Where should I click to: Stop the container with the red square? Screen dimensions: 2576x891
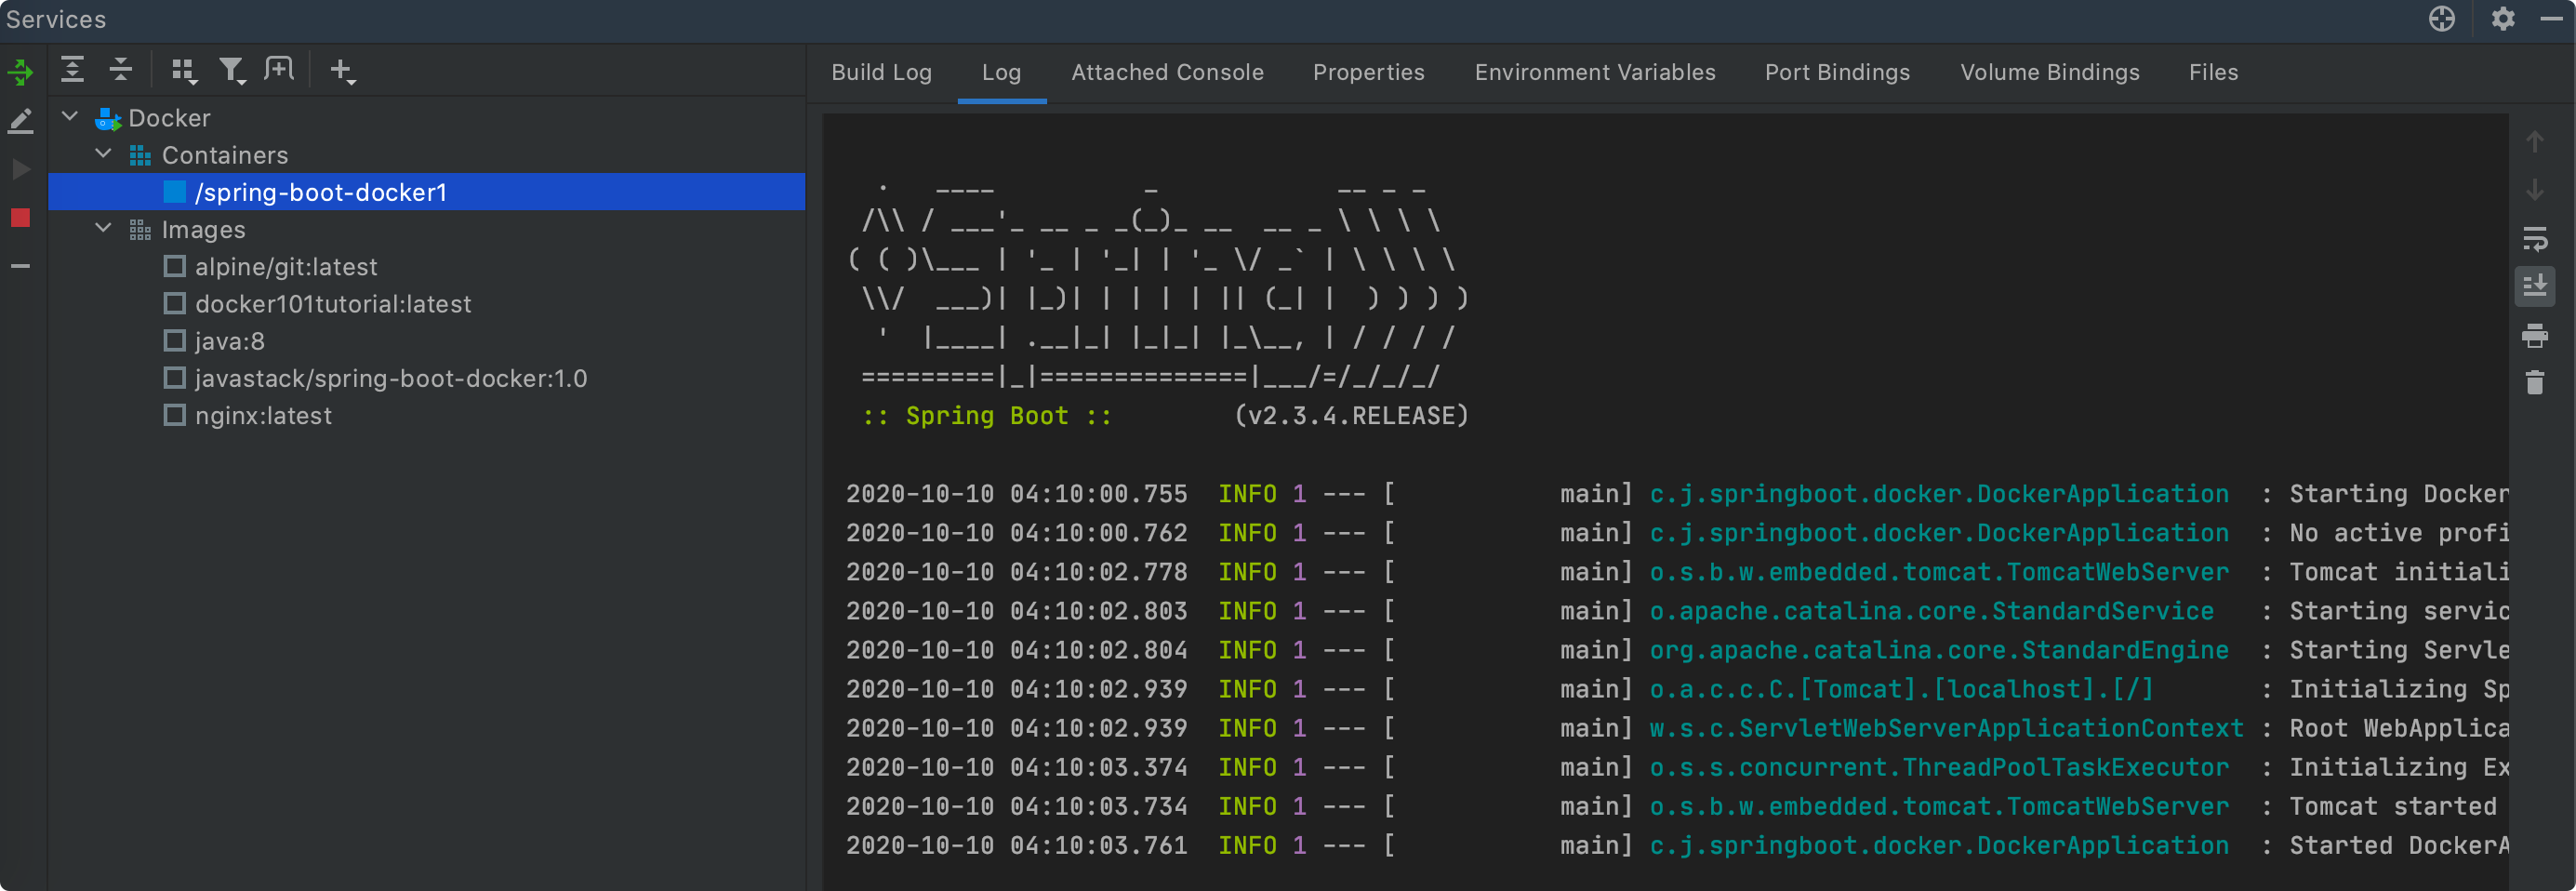[x=21, y=218]
